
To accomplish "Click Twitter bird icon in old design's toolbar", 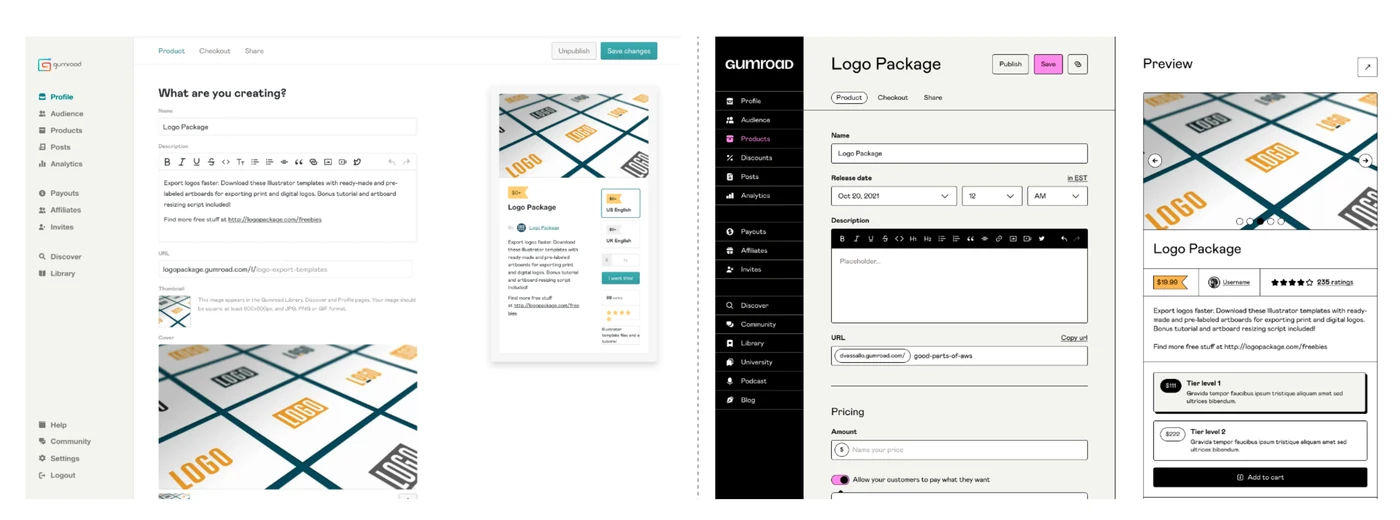I will coord(357,162).
